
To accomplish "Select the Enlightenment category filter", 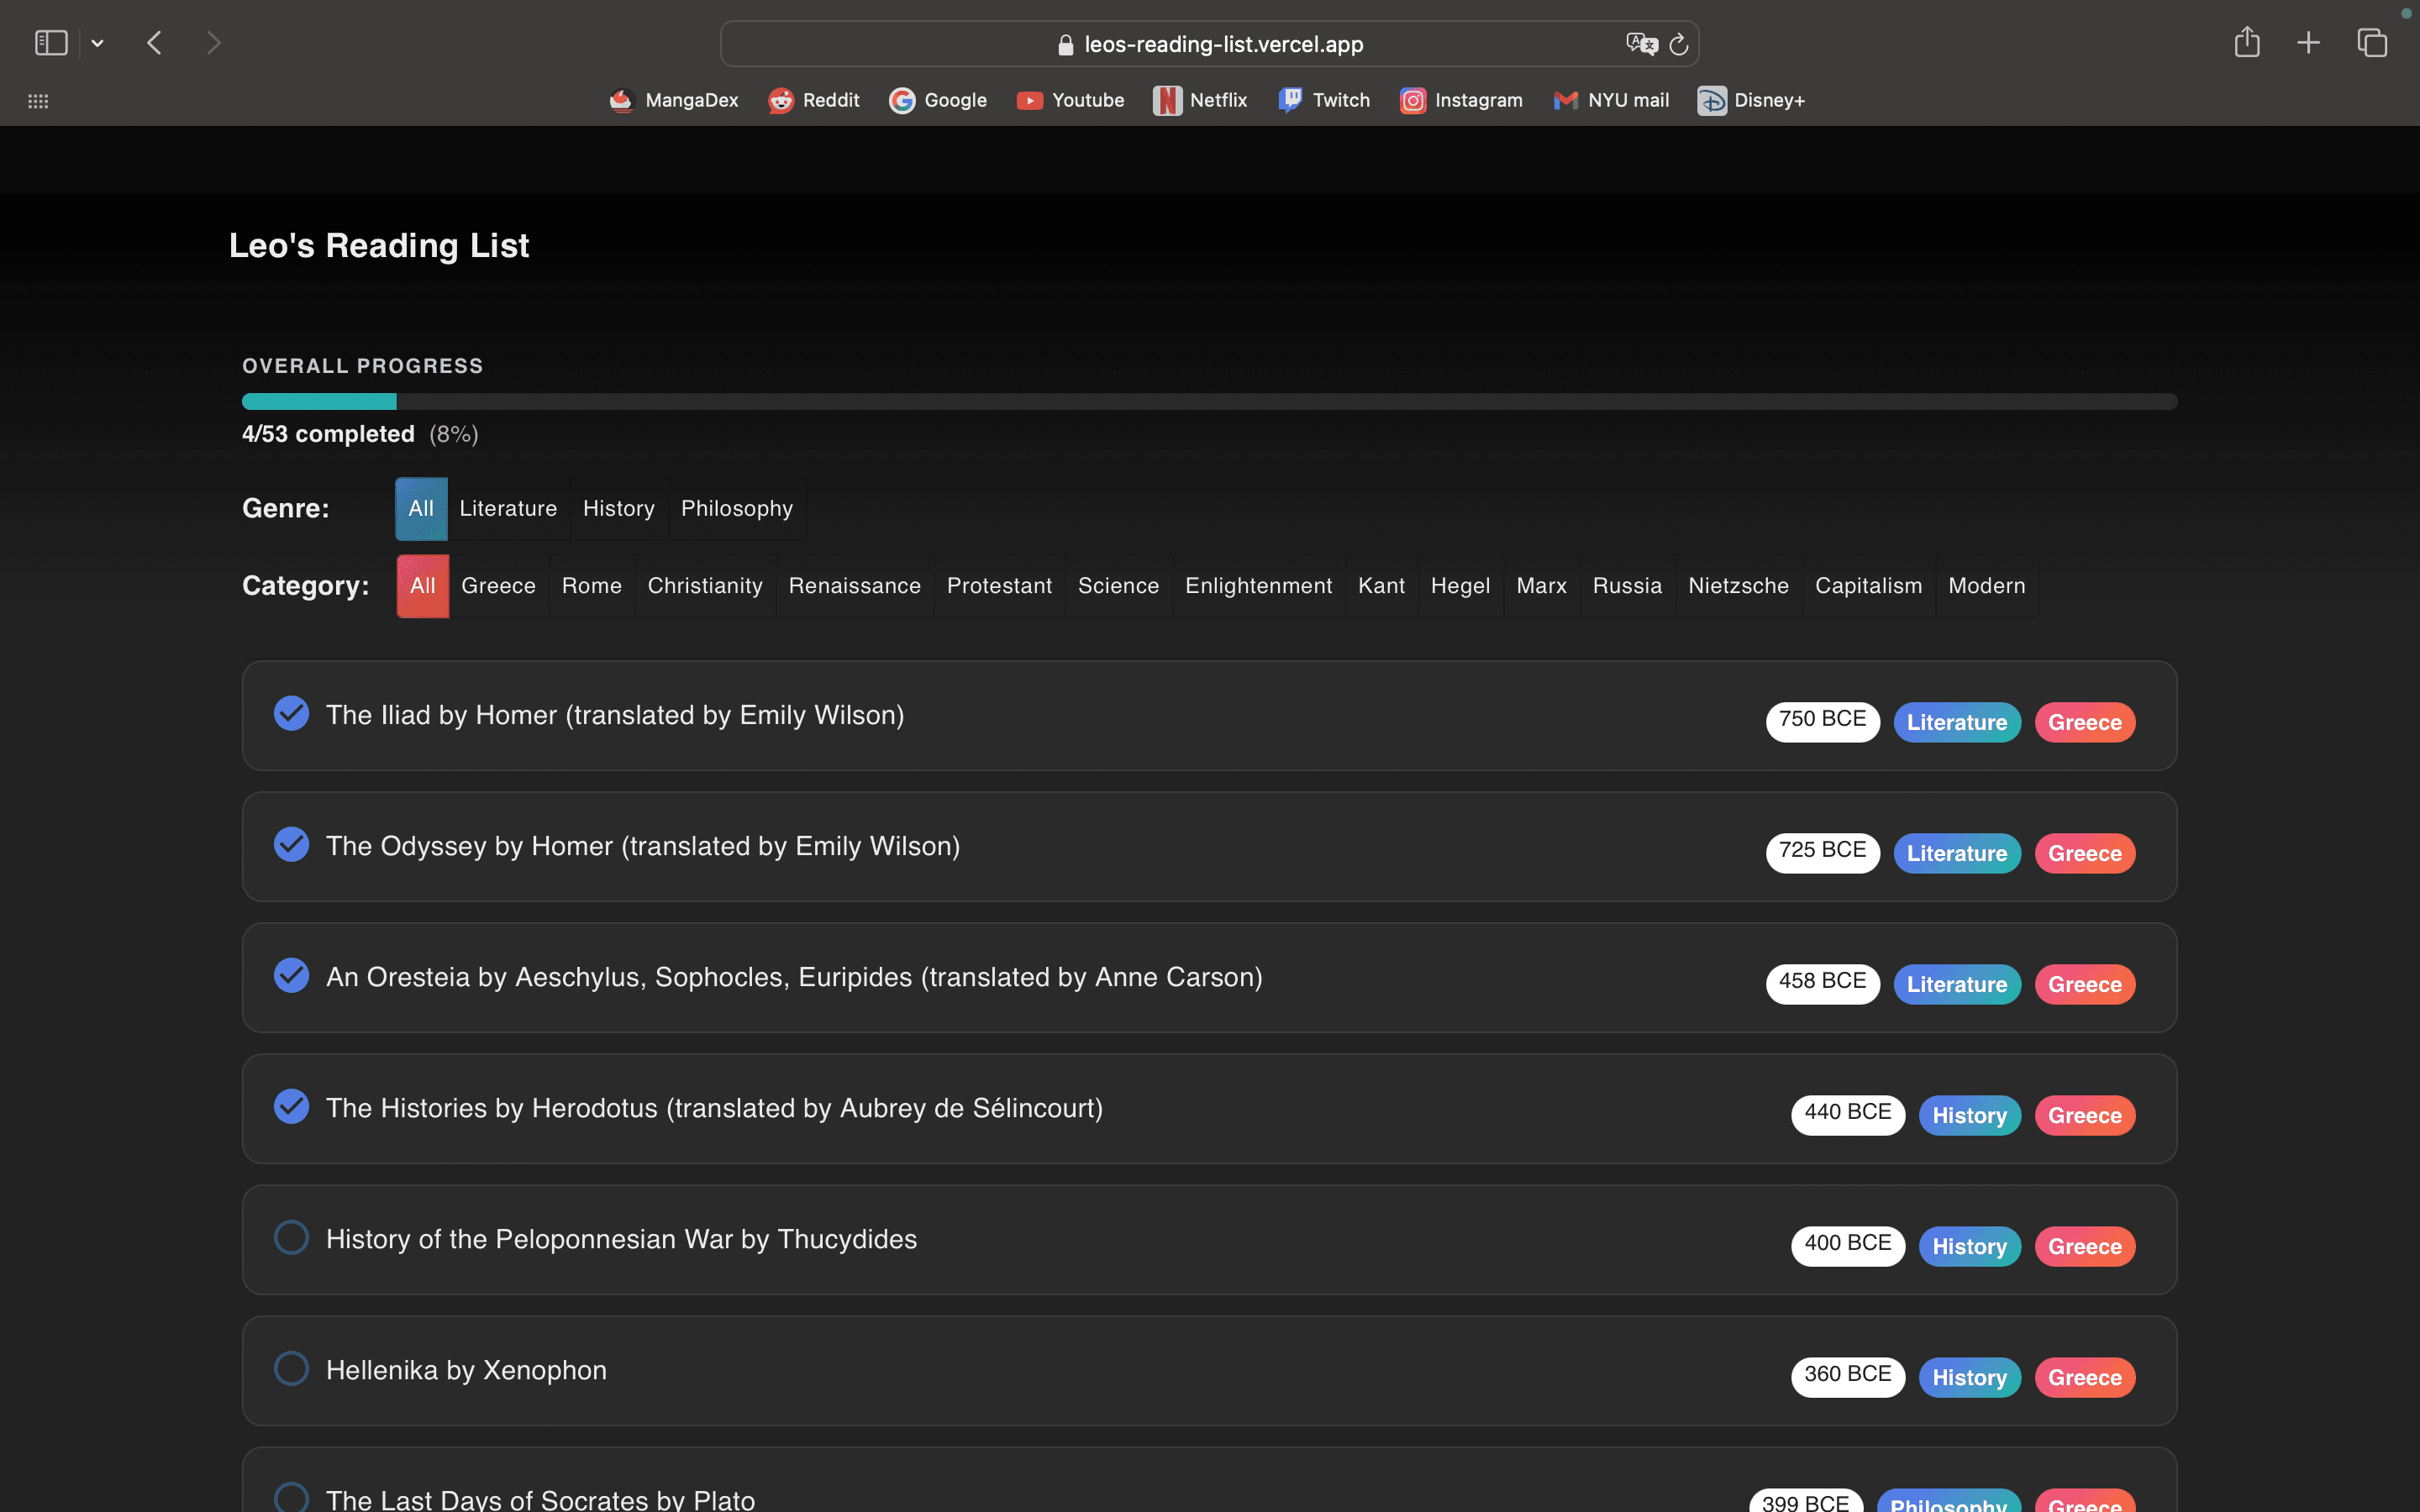I will pos(1258,586).
